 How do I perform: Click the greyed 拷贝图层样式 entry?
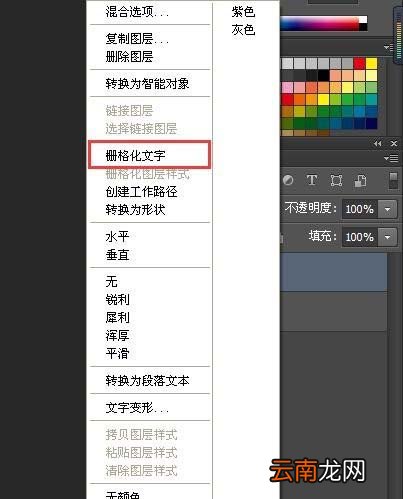click(141, 435)
